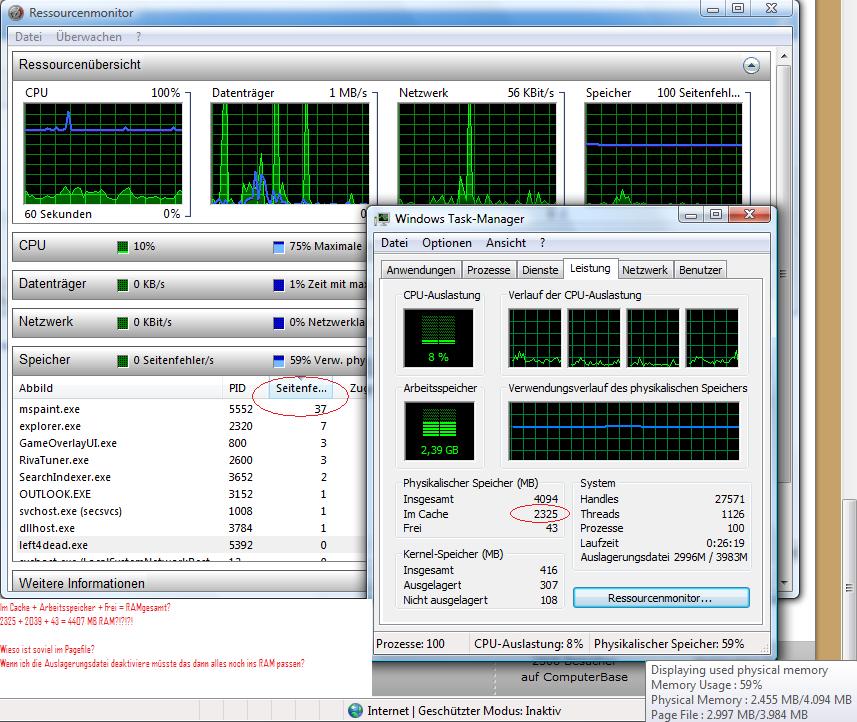This screenshot has width=857, height=722.
Task: Click the Ressourcenmonitor scrollbar up arrow
Action: pyautogui.click(x=784, y=56)
